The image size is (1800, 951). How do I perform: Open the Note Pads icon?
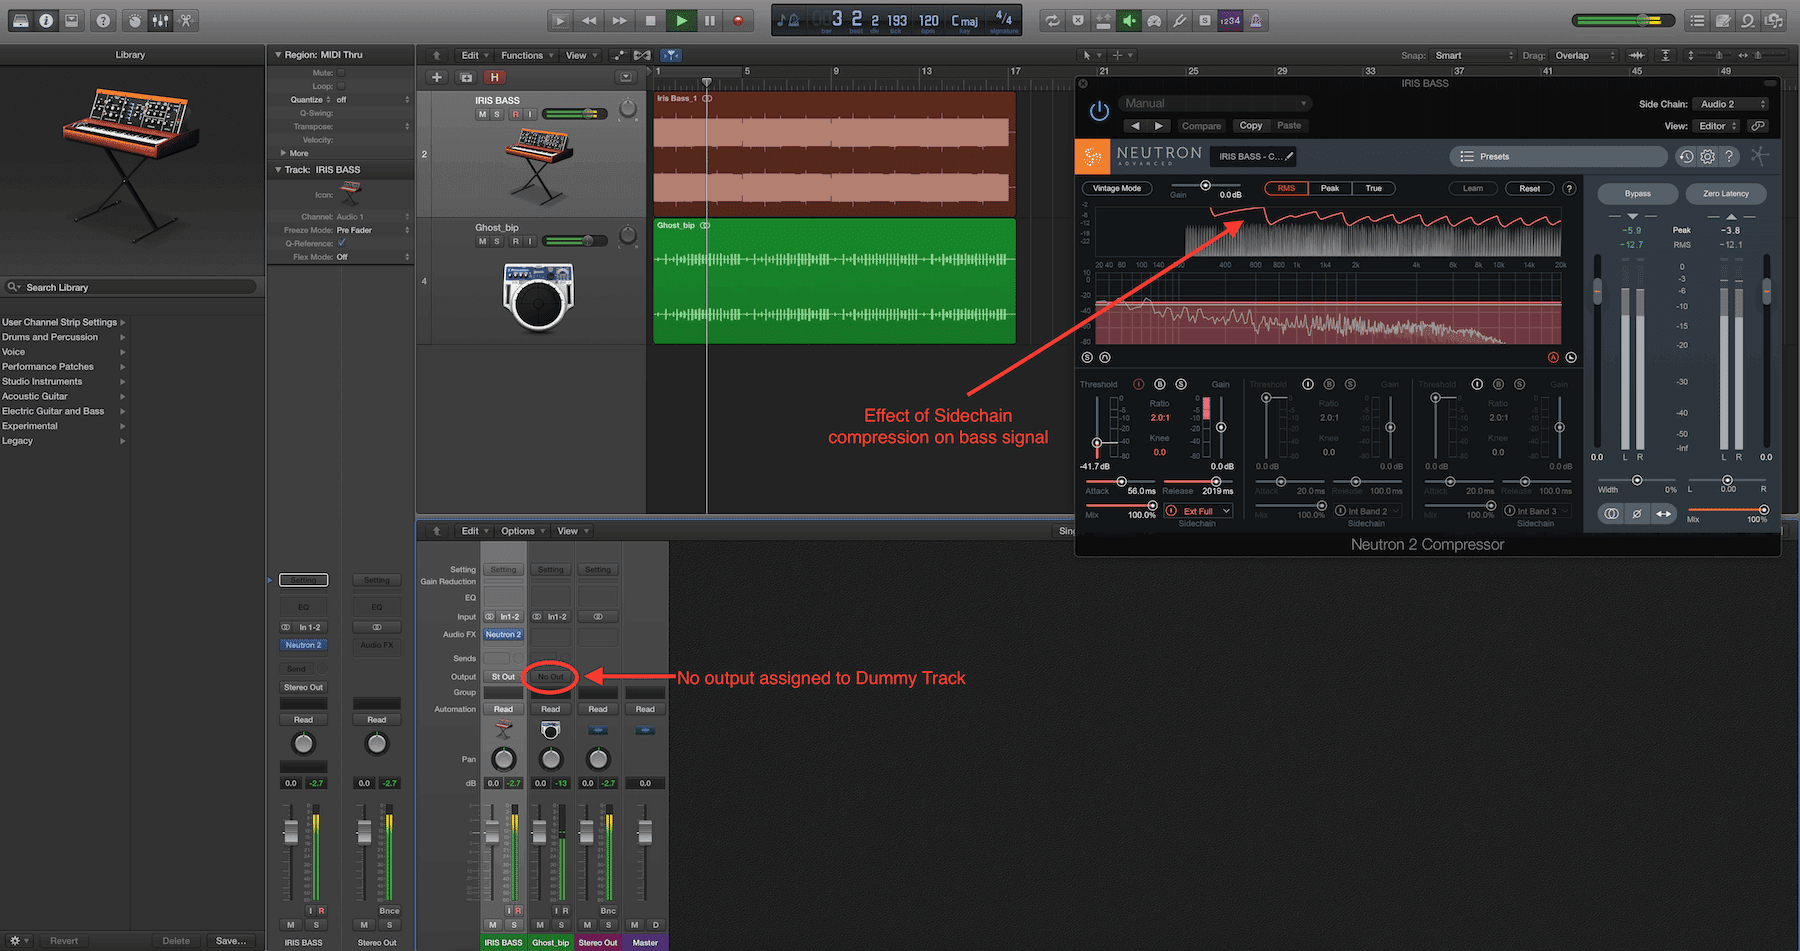1723,20
